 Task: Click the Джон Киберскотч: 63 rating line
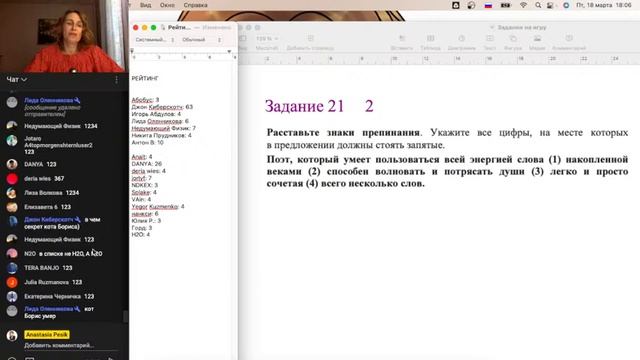(162, 107)
